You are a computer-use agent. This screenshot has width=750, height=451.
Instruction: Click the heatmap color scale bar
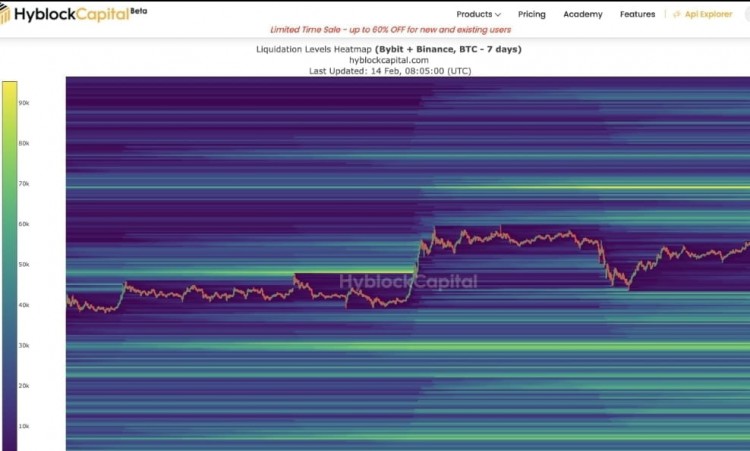(9, 266)
